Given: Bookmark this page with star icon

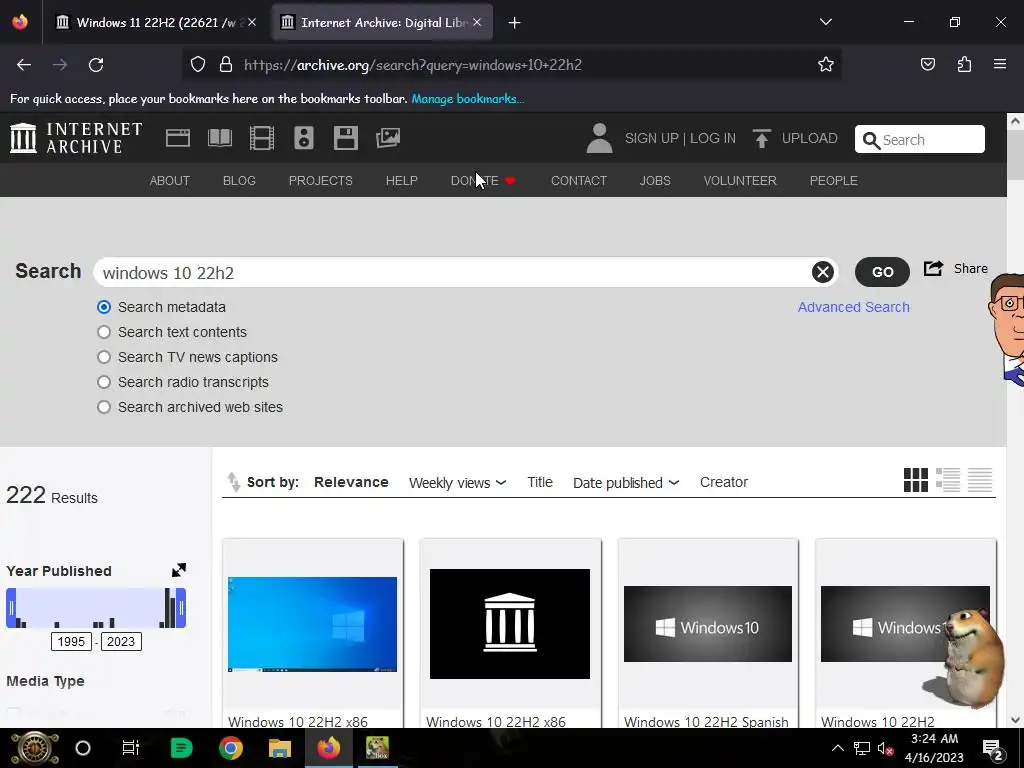Looking at the screenshot, I should click(x=825, y=65).
